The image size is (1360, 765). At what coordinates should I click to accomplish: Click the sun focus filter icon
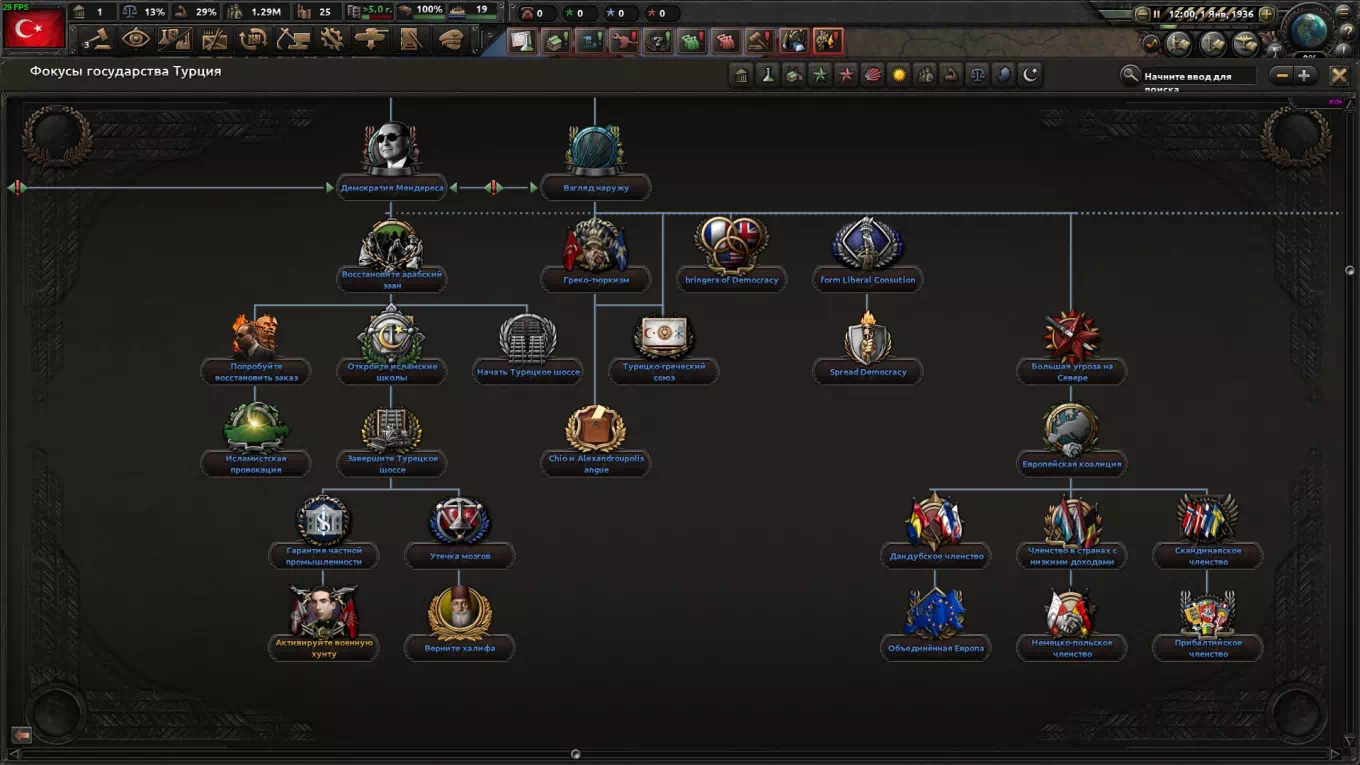coord(898,73)
